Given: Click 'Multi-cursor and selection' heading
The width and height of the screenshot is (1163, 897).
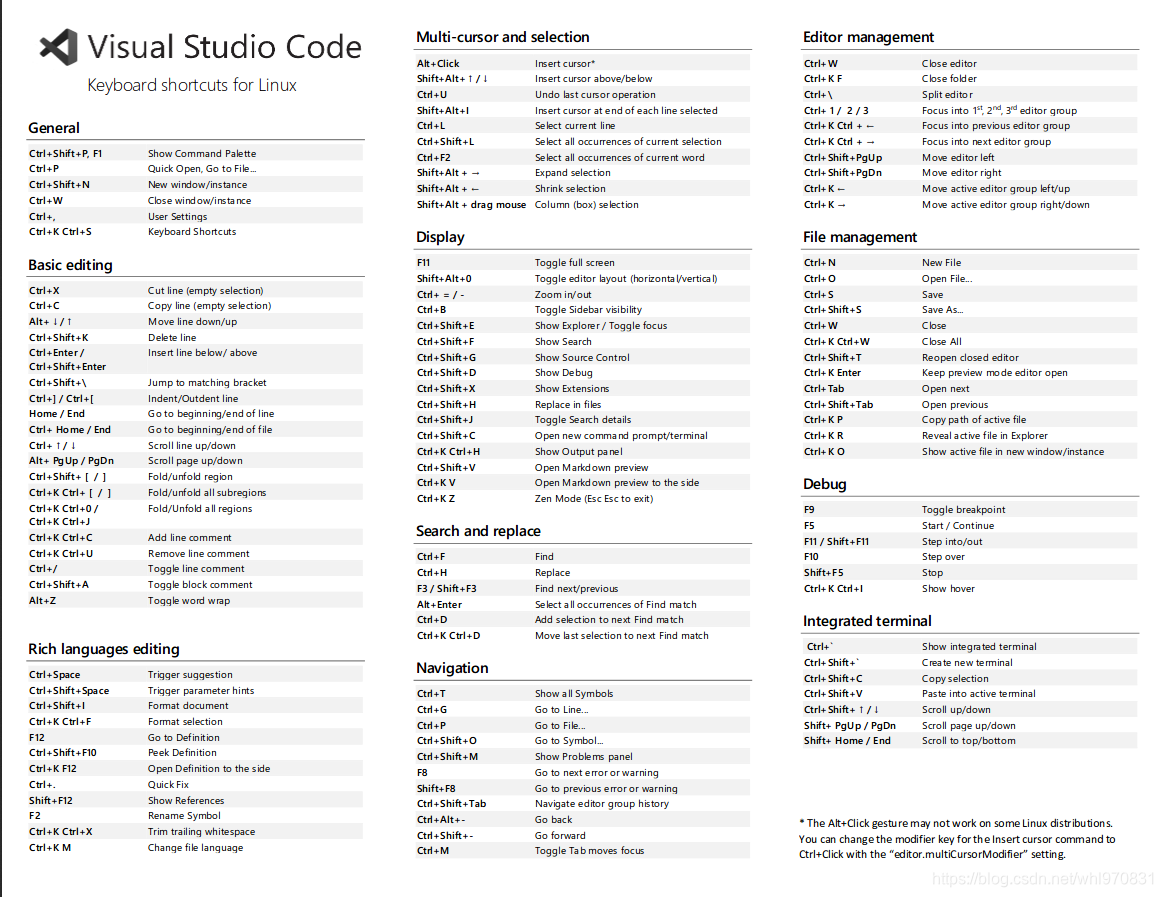Looking at the screenshot, I should pos(503,37).
